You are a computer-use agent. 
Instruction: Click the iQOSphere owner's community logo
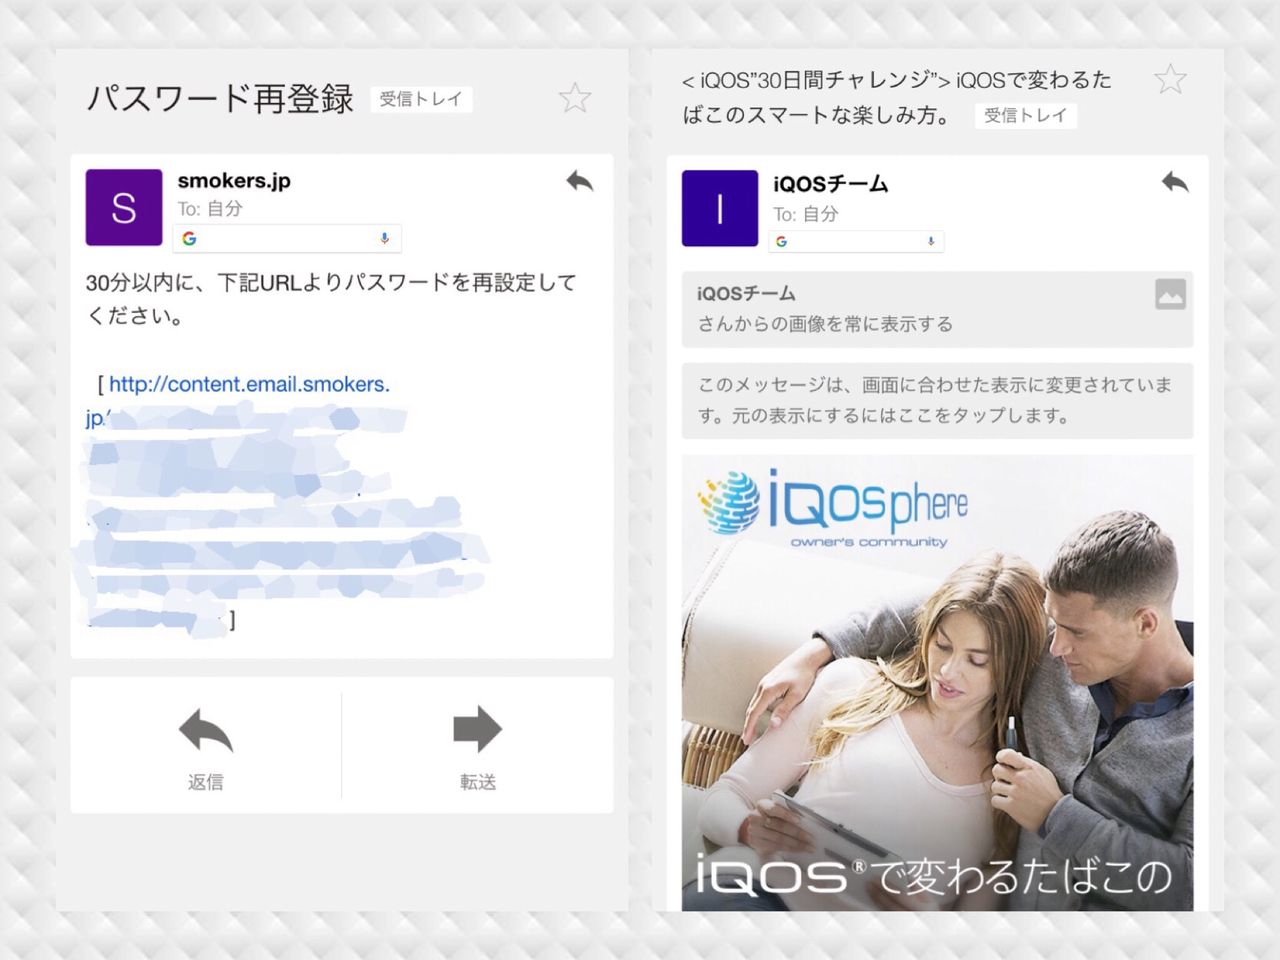tap(833, 507)
